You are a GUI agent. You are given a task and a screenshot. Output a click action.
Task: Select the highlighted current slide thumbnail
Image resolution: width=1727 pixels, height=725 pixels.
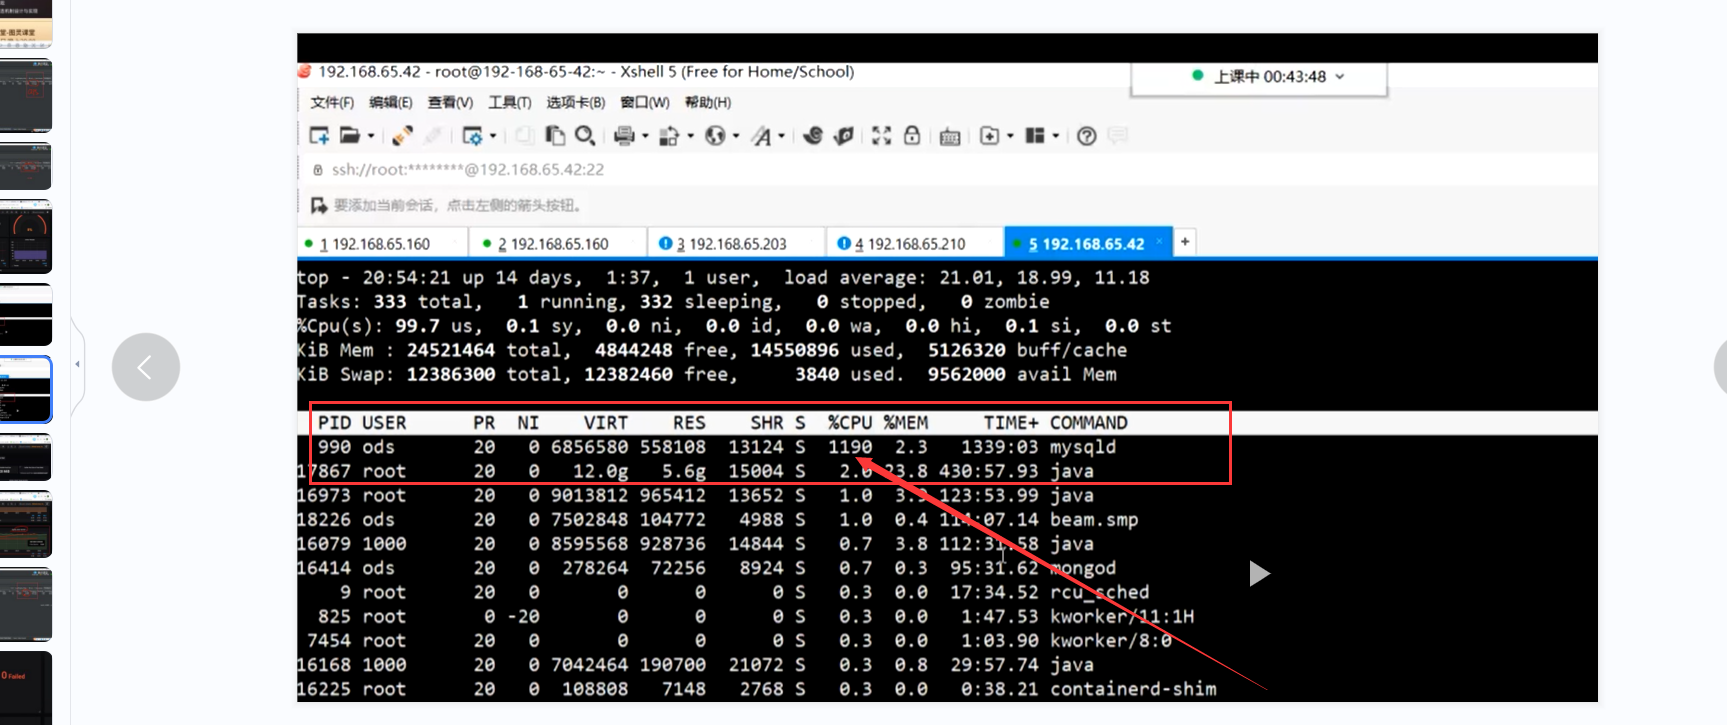point(26,389)
